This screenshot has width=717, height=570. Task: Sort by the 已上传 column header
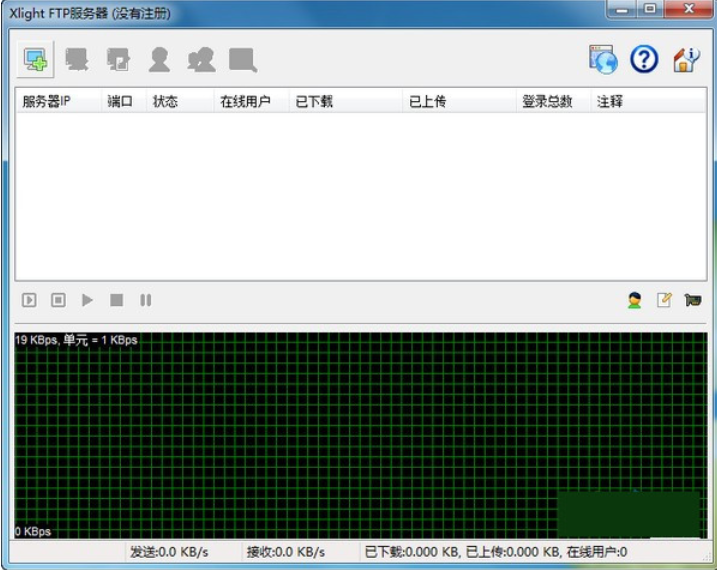point(459,101)
